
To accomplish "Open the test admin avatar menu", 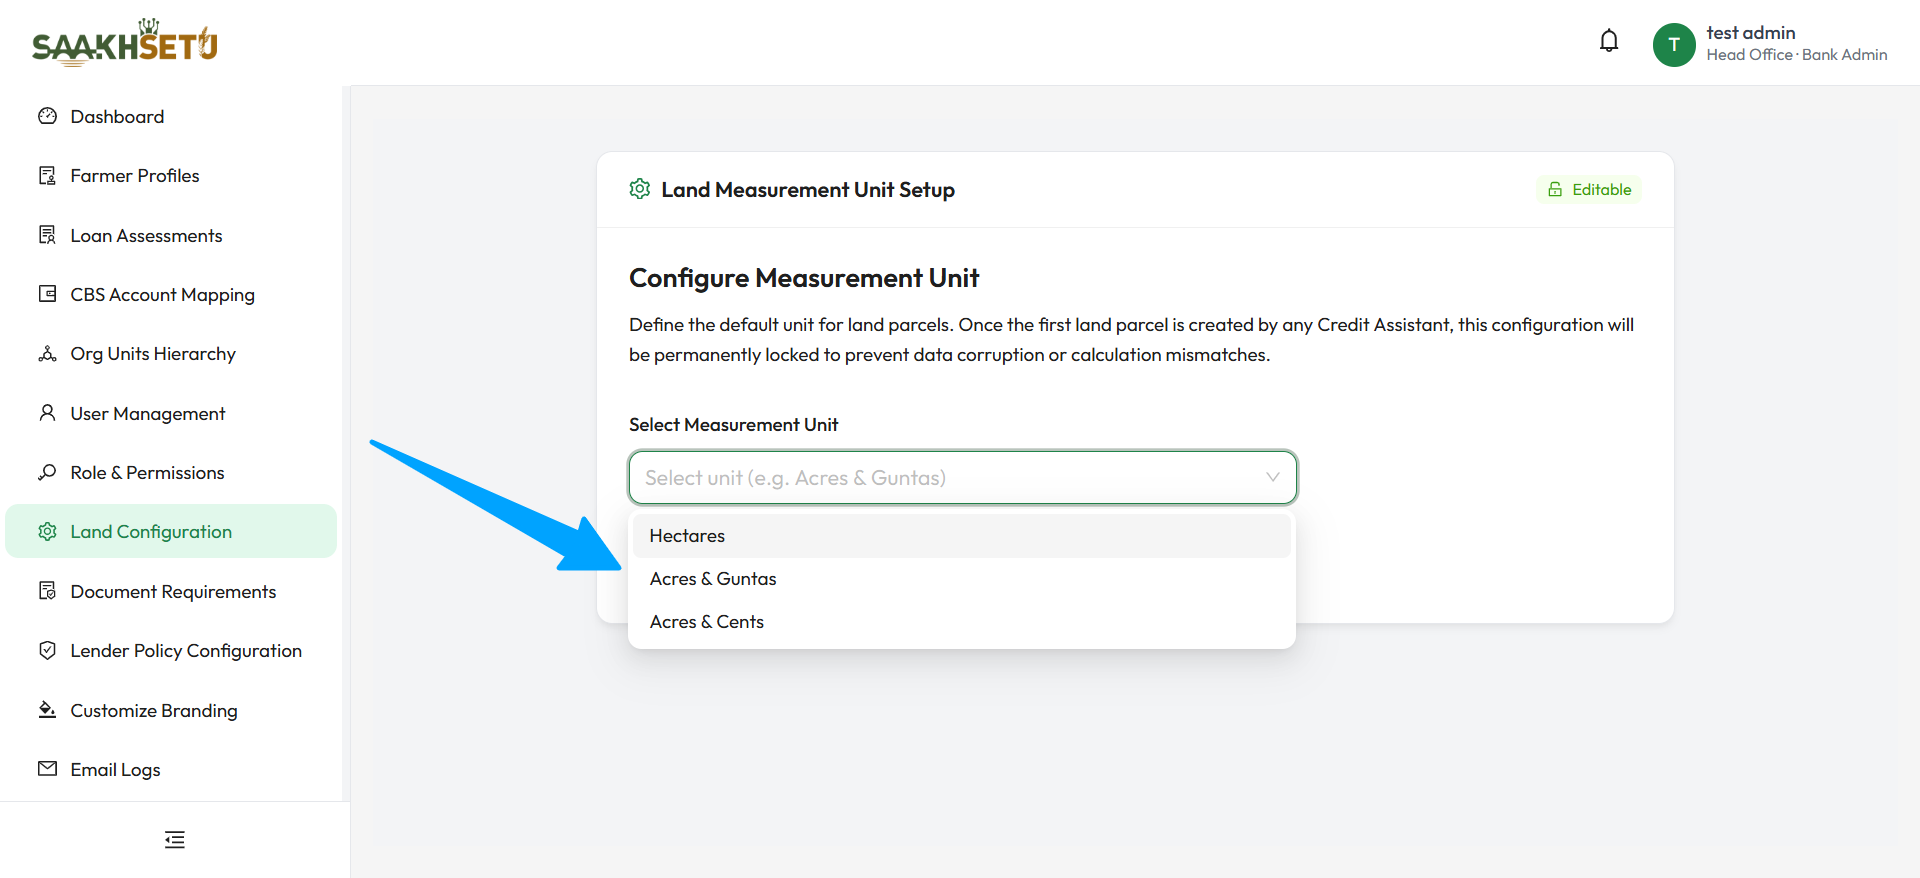I will pyautogui.click(x=1674, y=45).
